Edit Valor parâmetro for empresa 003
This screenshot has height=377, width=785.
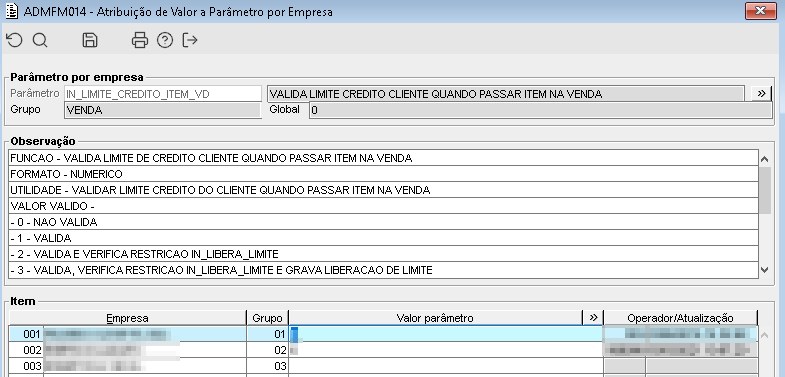point(446,366)
